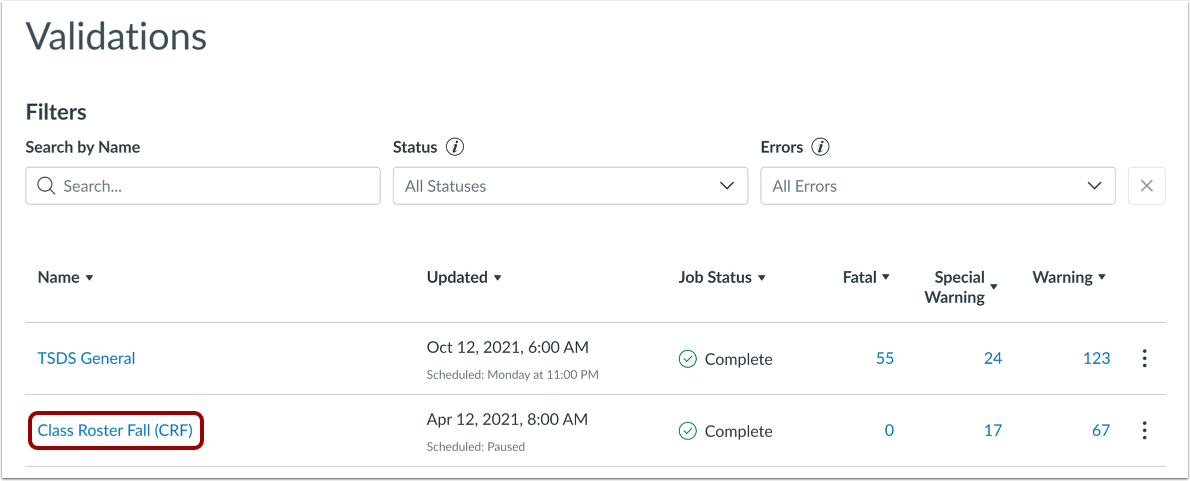This screenshot has width=1190, height=481.
Task: Click the 55 fatal errors count
Action: 884,358
